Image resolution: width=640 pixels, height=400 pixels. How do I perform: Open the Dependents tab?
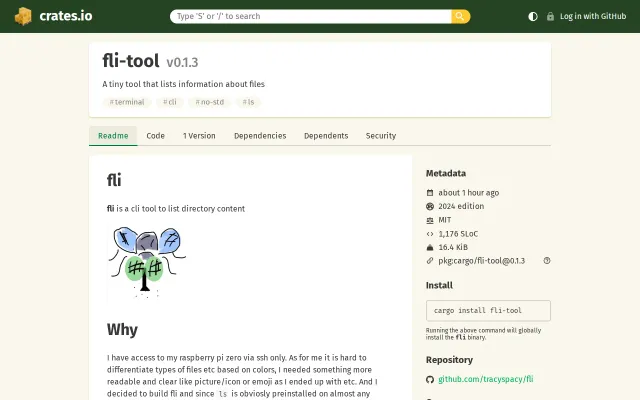[x=326, y=136]
